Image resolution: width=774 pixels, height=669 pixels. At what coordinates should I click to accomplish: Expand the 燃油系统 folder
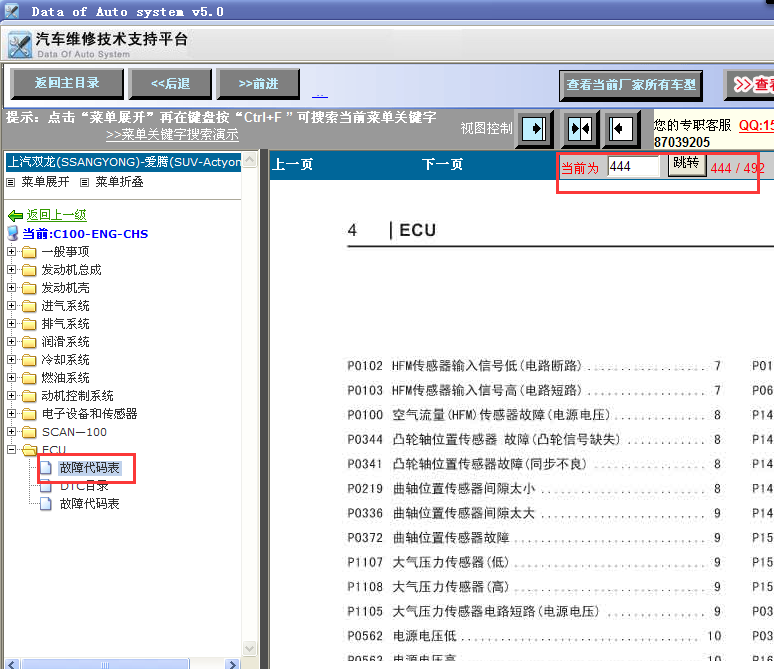[11, 378]
